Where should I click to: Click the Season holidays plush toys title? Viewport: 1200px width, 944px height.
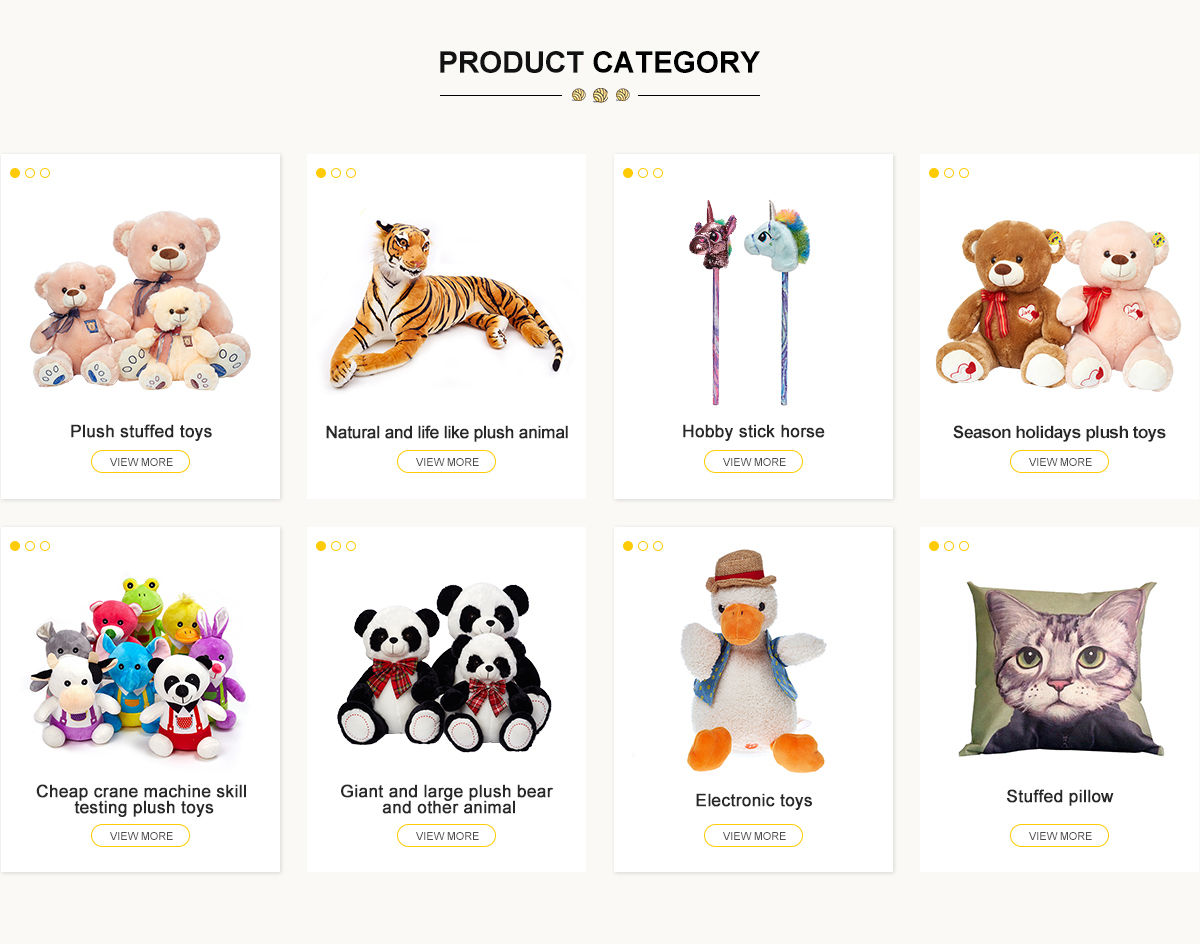(x=1059, y=433)
